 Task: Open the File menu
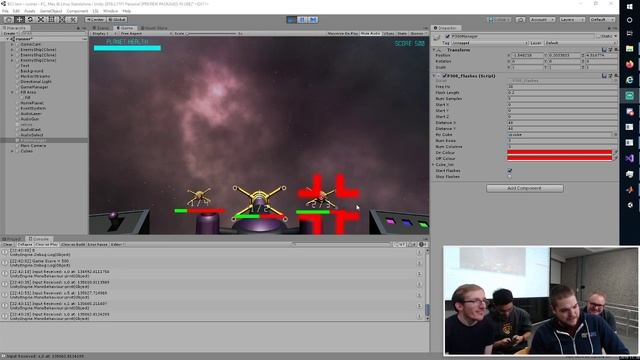pos(5,11)
